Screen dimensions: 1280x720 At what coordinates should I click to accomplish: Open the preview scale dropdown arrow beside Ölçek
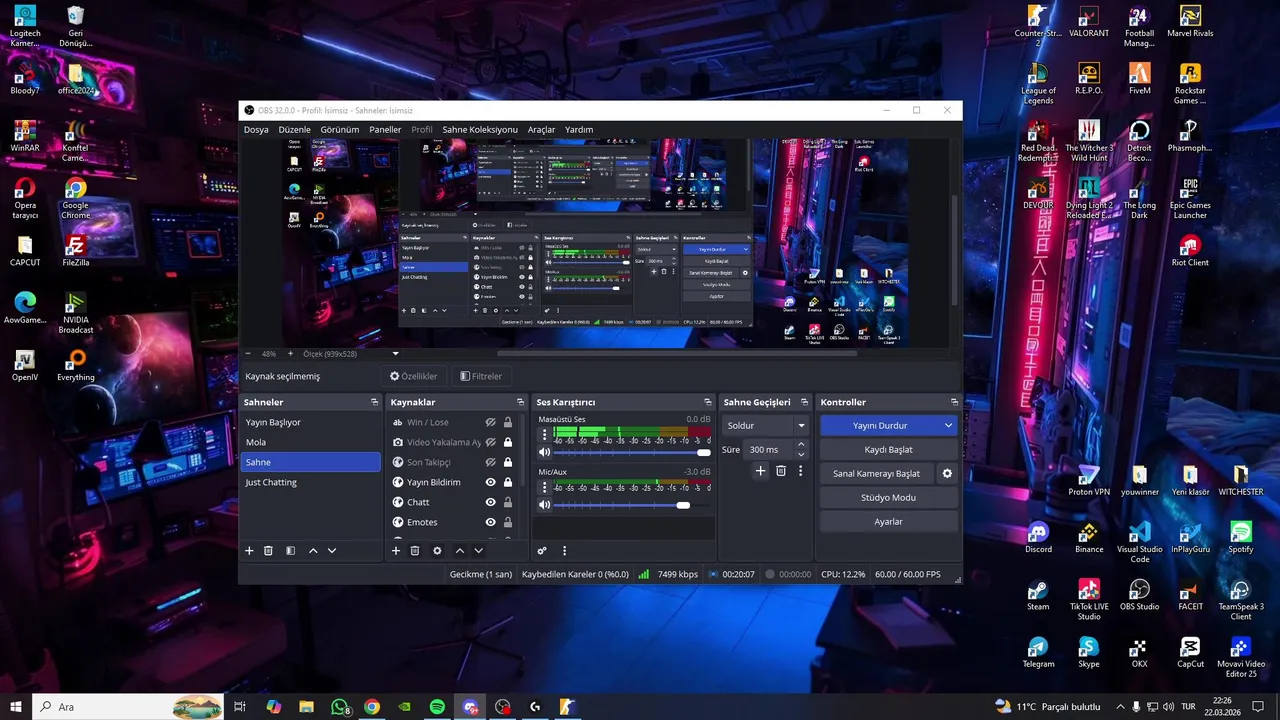pyautogui.click(x=395, y=354)
